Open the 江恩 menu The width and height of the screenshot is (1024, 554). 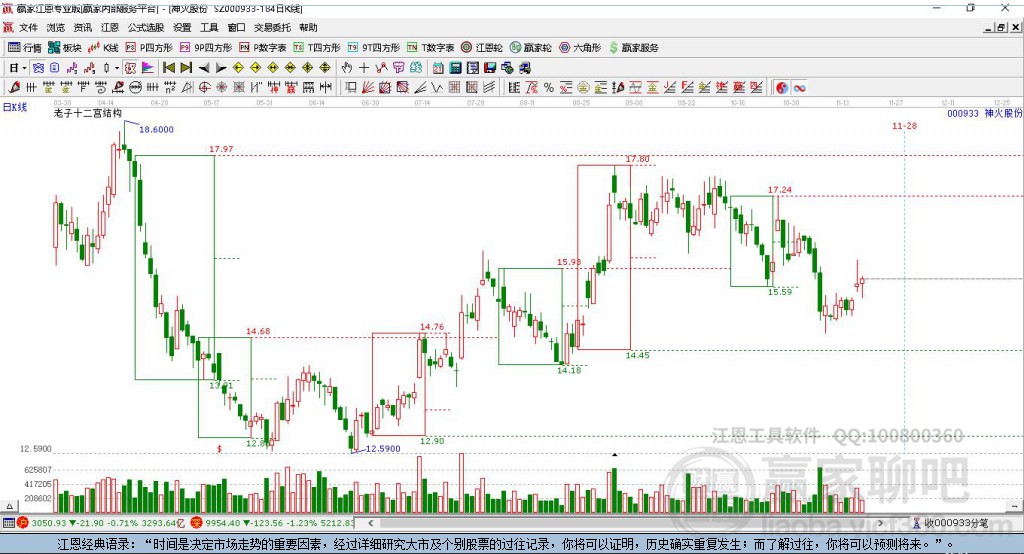[110, 27]
